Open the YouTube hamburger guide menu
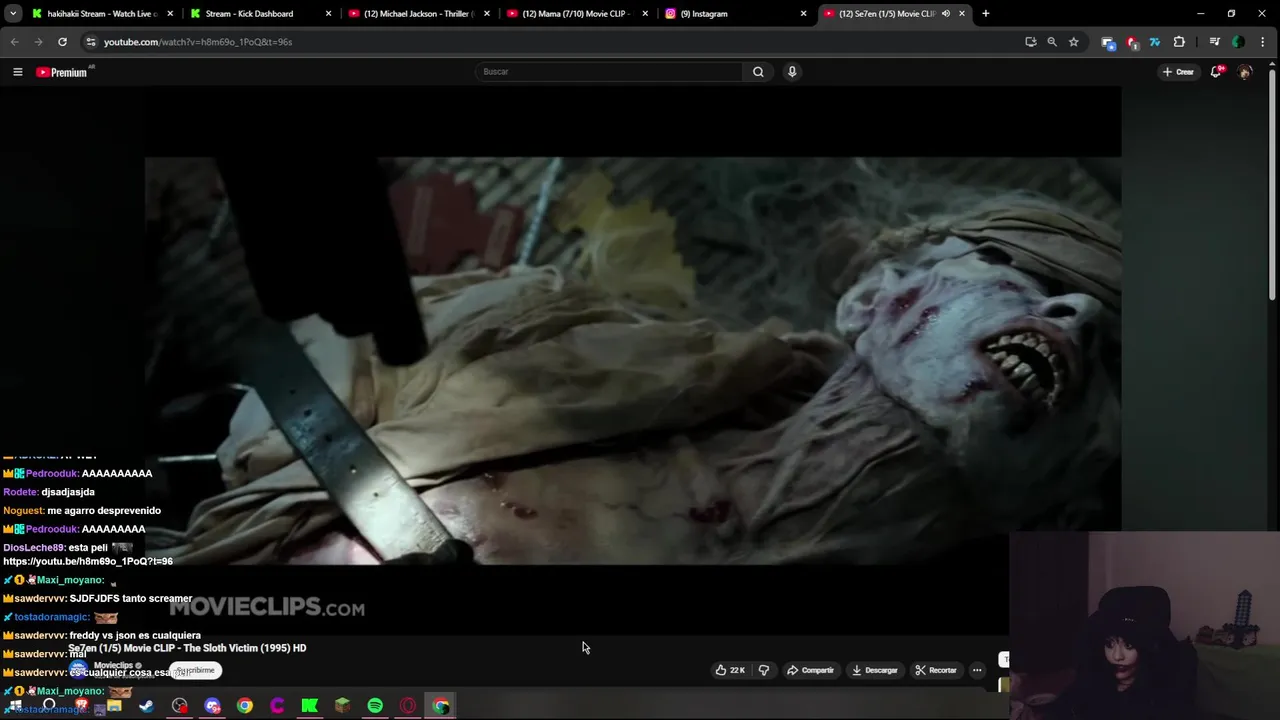1280x720 pixels. 17,72
